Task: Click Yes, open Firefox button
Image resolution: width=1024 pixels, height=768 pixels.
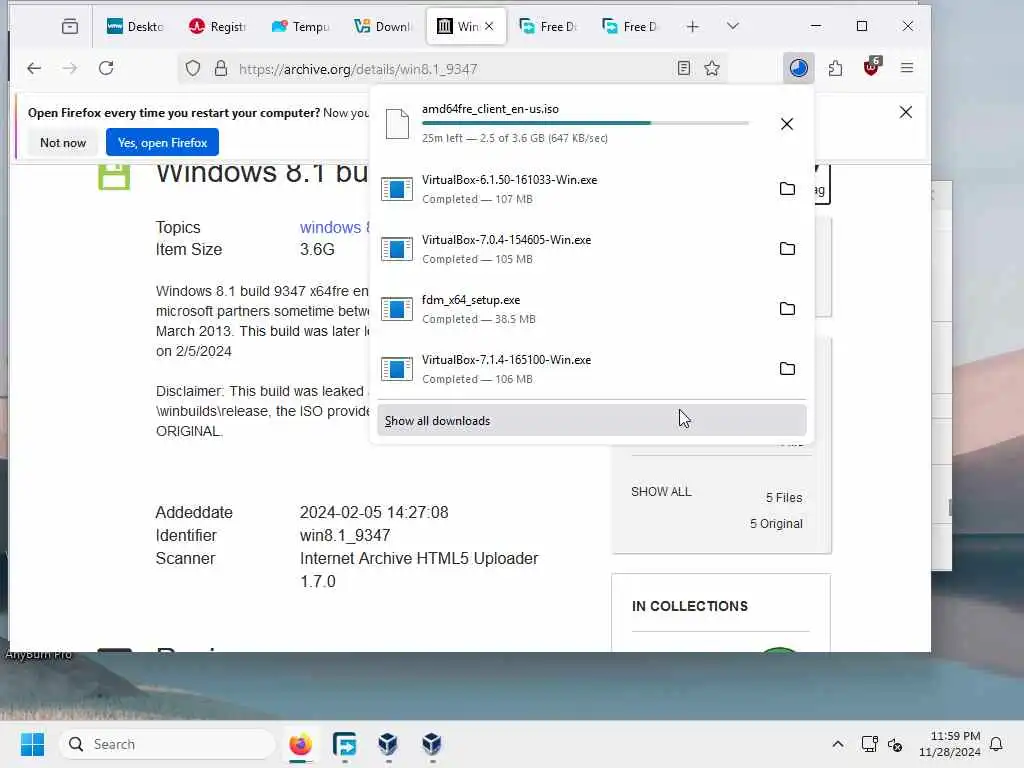Action: point(163,142)
